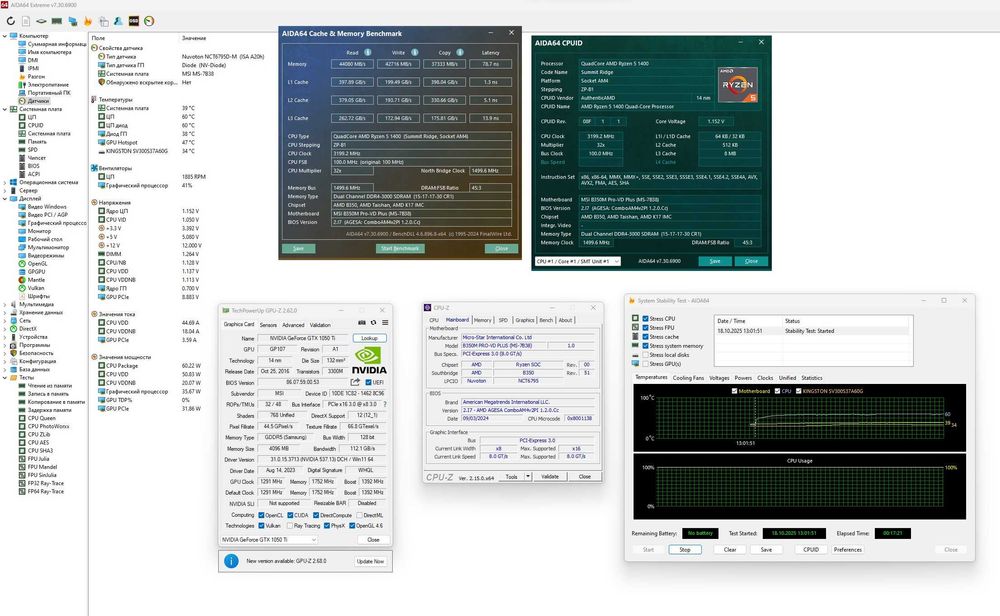Click the GPU-Z screenshot camera icon
The width and height of the screenshot is (1000, 616).
tap(362, 323)
